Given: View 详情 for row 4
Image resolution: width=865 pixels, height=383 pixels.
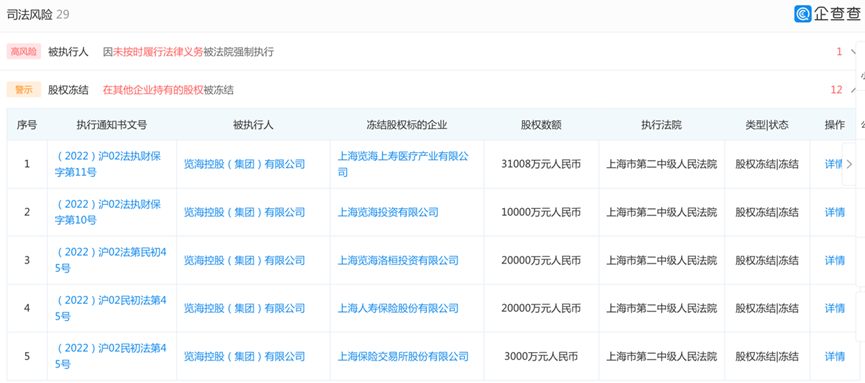Looking at the screenshot, I should click(835, 308).
